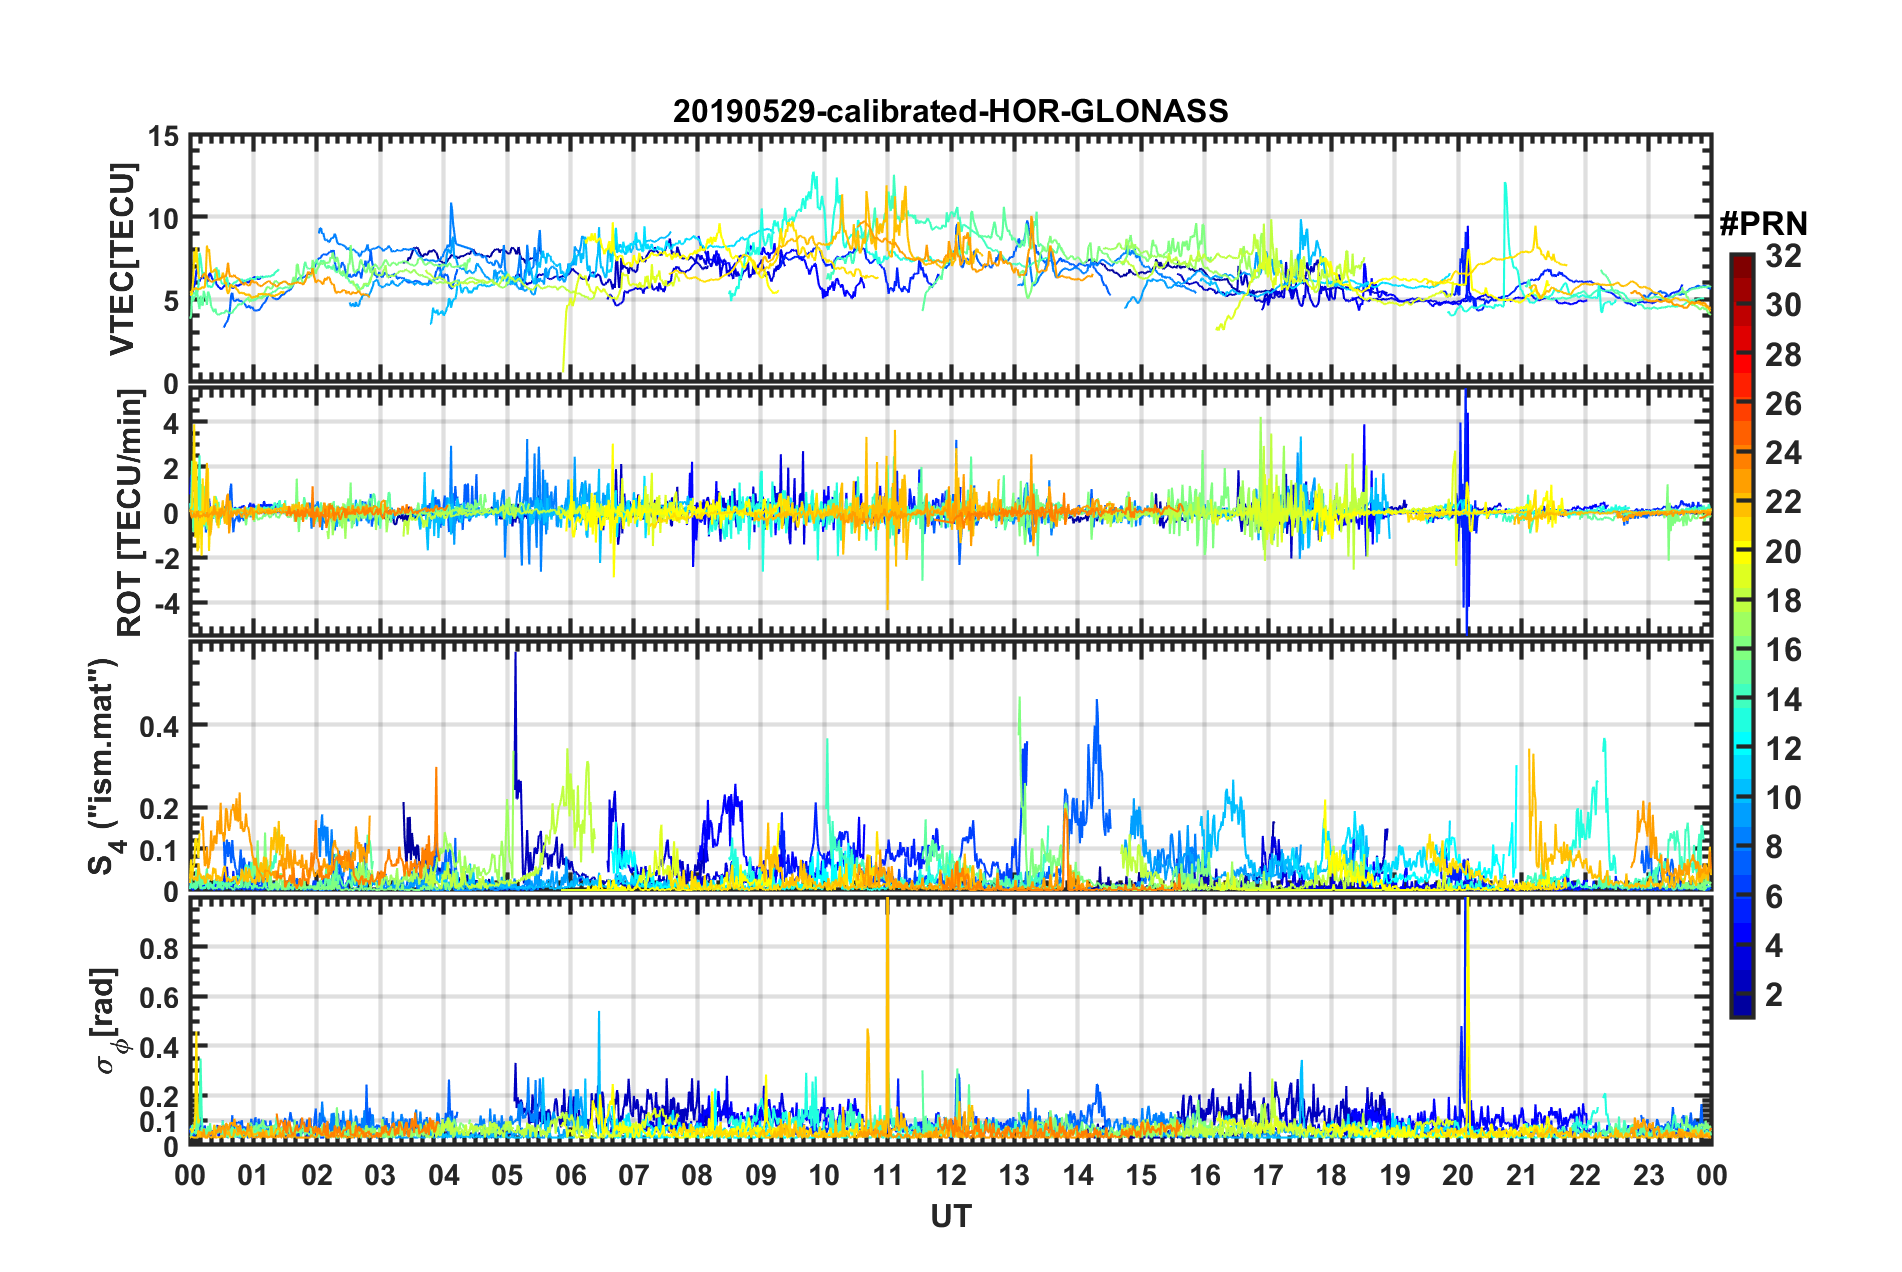Select hour label "21" on the UT axis
The image size is (1902, 1272).
1521,1175
